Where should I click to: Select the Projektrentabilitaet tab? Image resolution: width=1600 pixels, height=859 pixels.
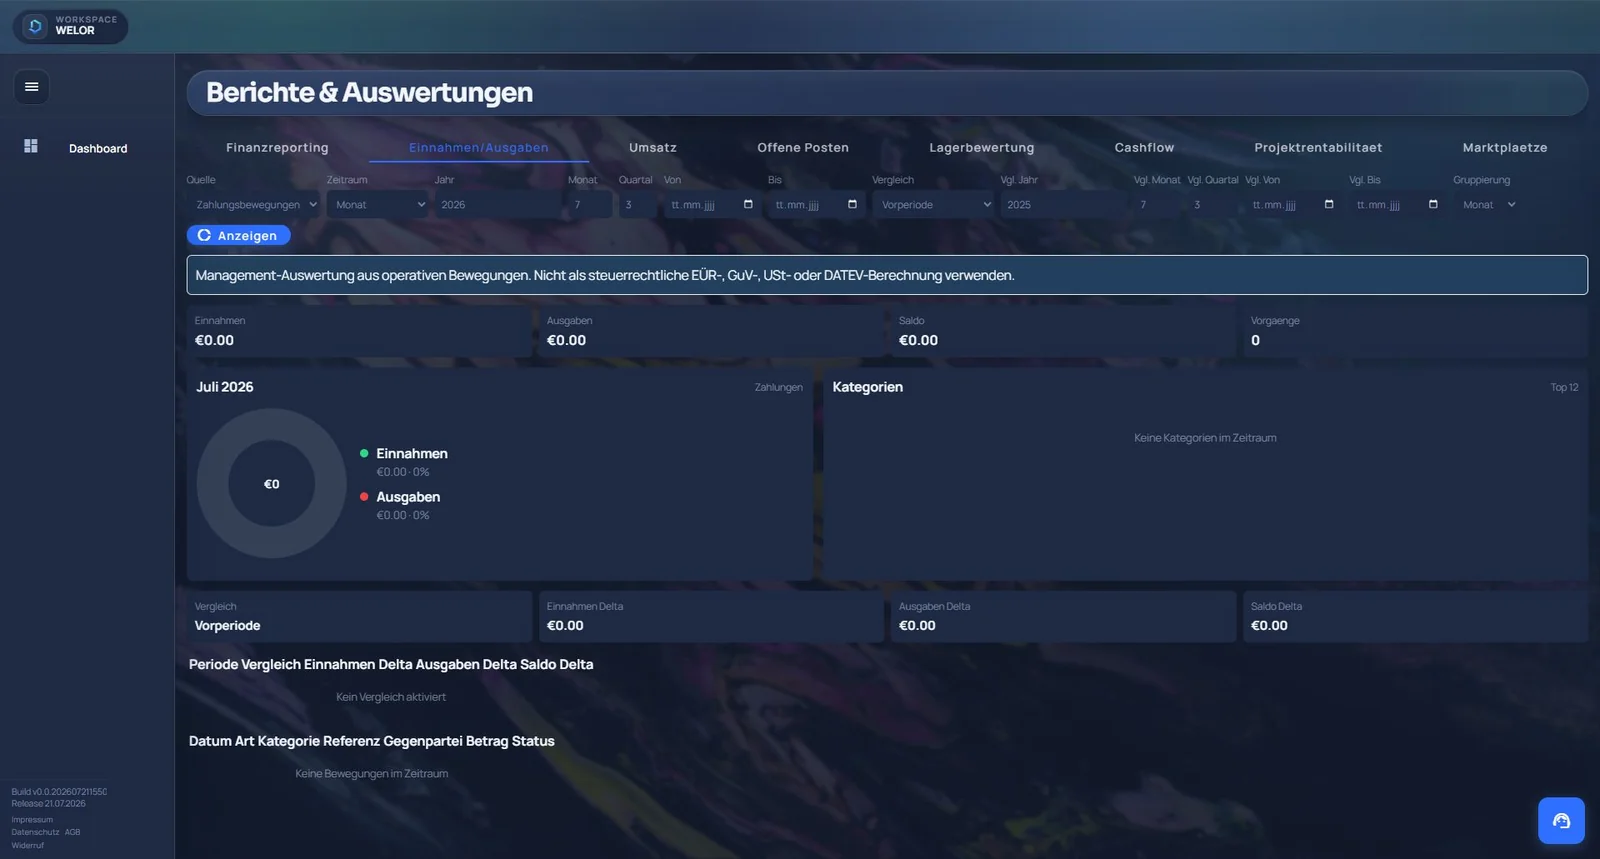click(x=1318, y=148)
